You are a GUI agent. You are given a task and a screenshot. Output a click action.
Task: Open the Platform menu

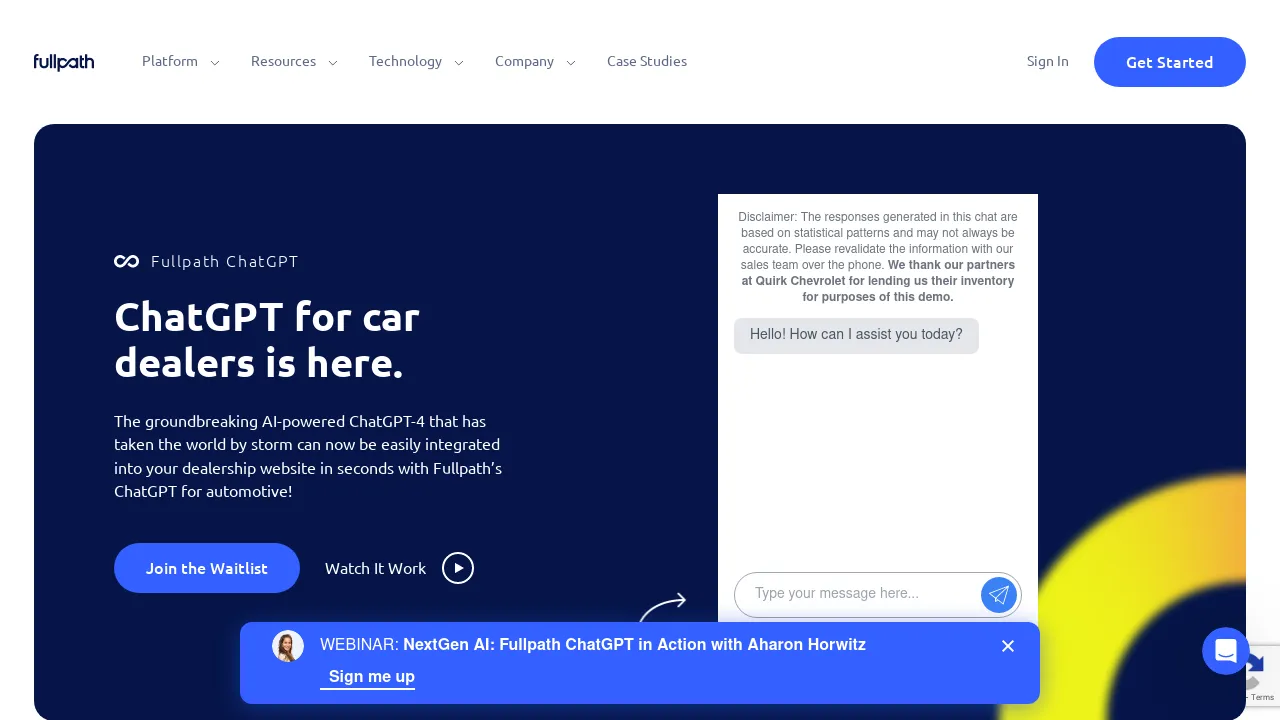point(170,61)
